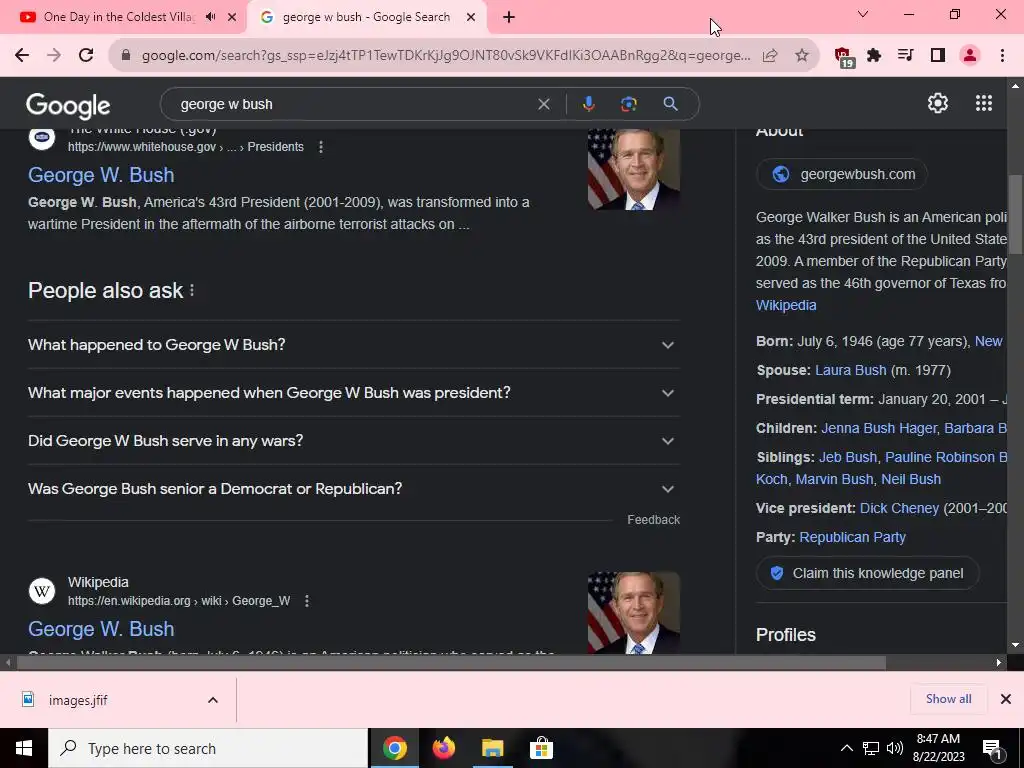Click the vertical scrollbar thumb
The height and width of the screenshot is (768, 1024).
point(1015,214)
